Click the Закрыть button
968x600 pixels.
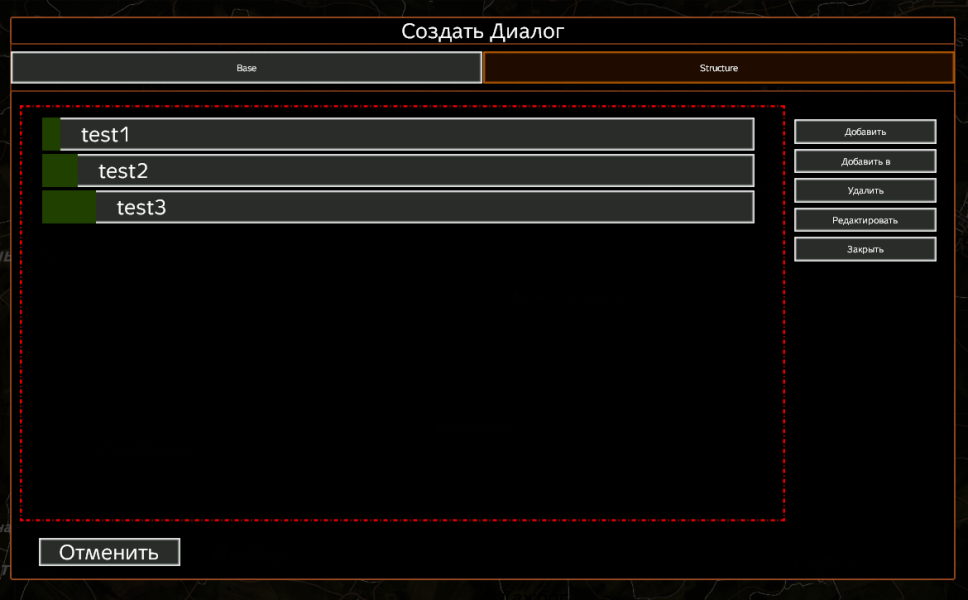click(x=865, y=249)
